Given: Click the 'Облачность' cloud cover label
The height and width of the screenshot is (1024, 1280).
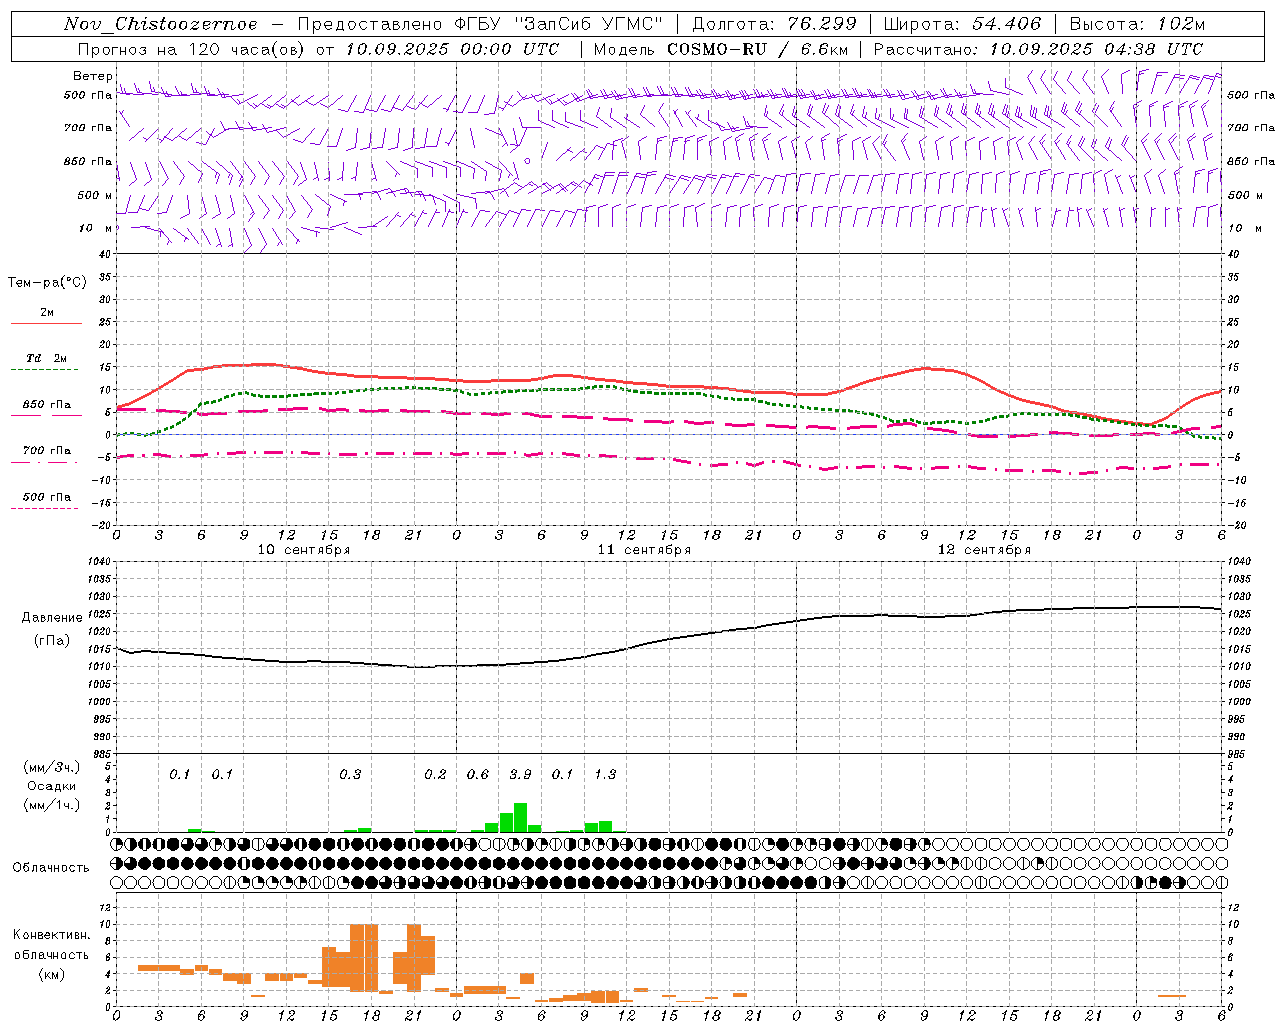Looking at the screenshot, I should pyautogui.click(x=51, y=867).
